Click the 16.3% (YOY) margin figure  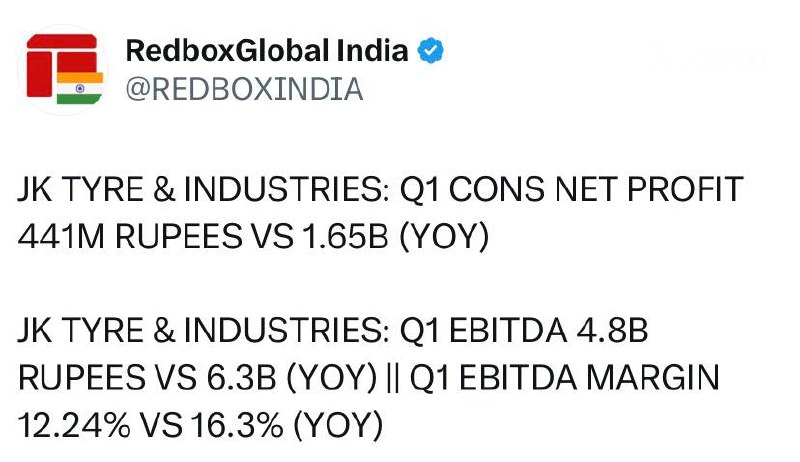(287, 425)
